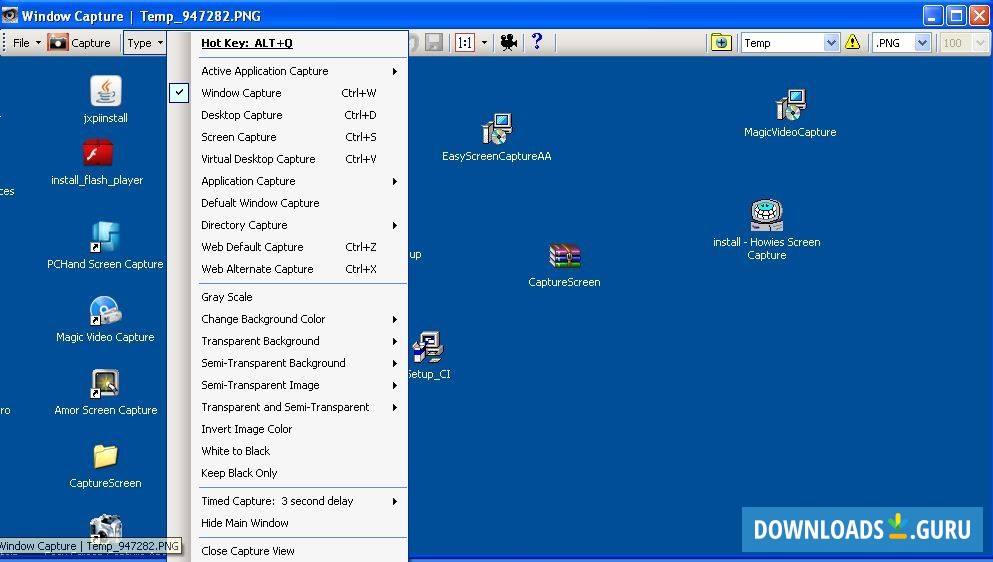The height and width of the screenshot is (562, 993).
Task: Click Hide Main Window
Action: click(300, 523)
